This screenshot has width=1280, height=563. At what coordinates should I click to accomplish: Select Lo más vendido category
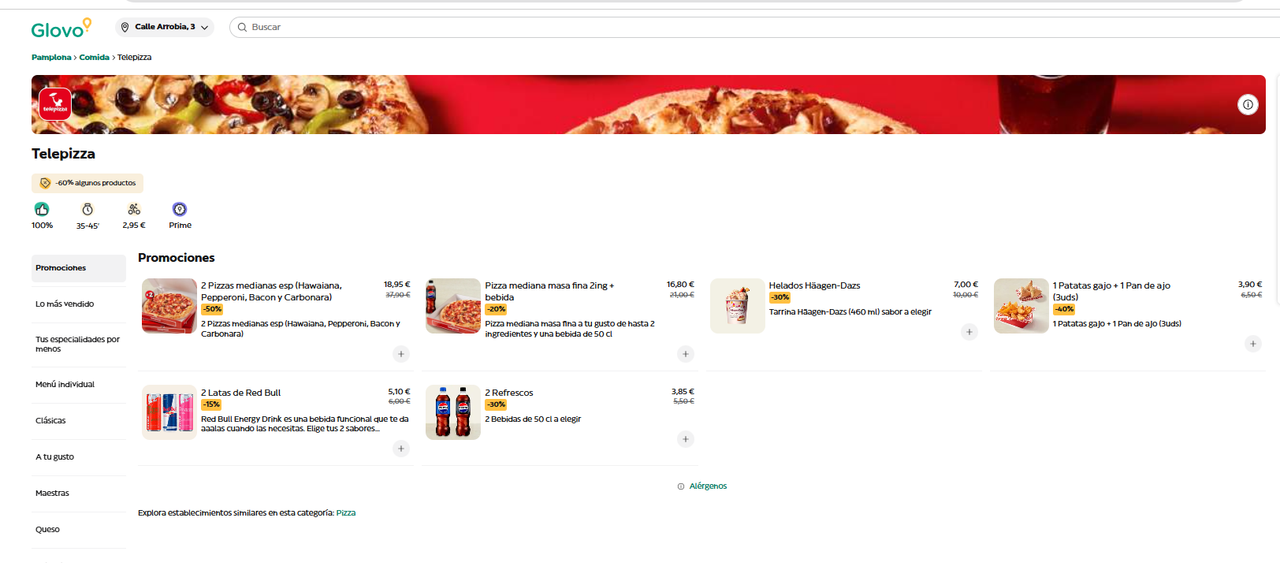click(x=78, y=304)
